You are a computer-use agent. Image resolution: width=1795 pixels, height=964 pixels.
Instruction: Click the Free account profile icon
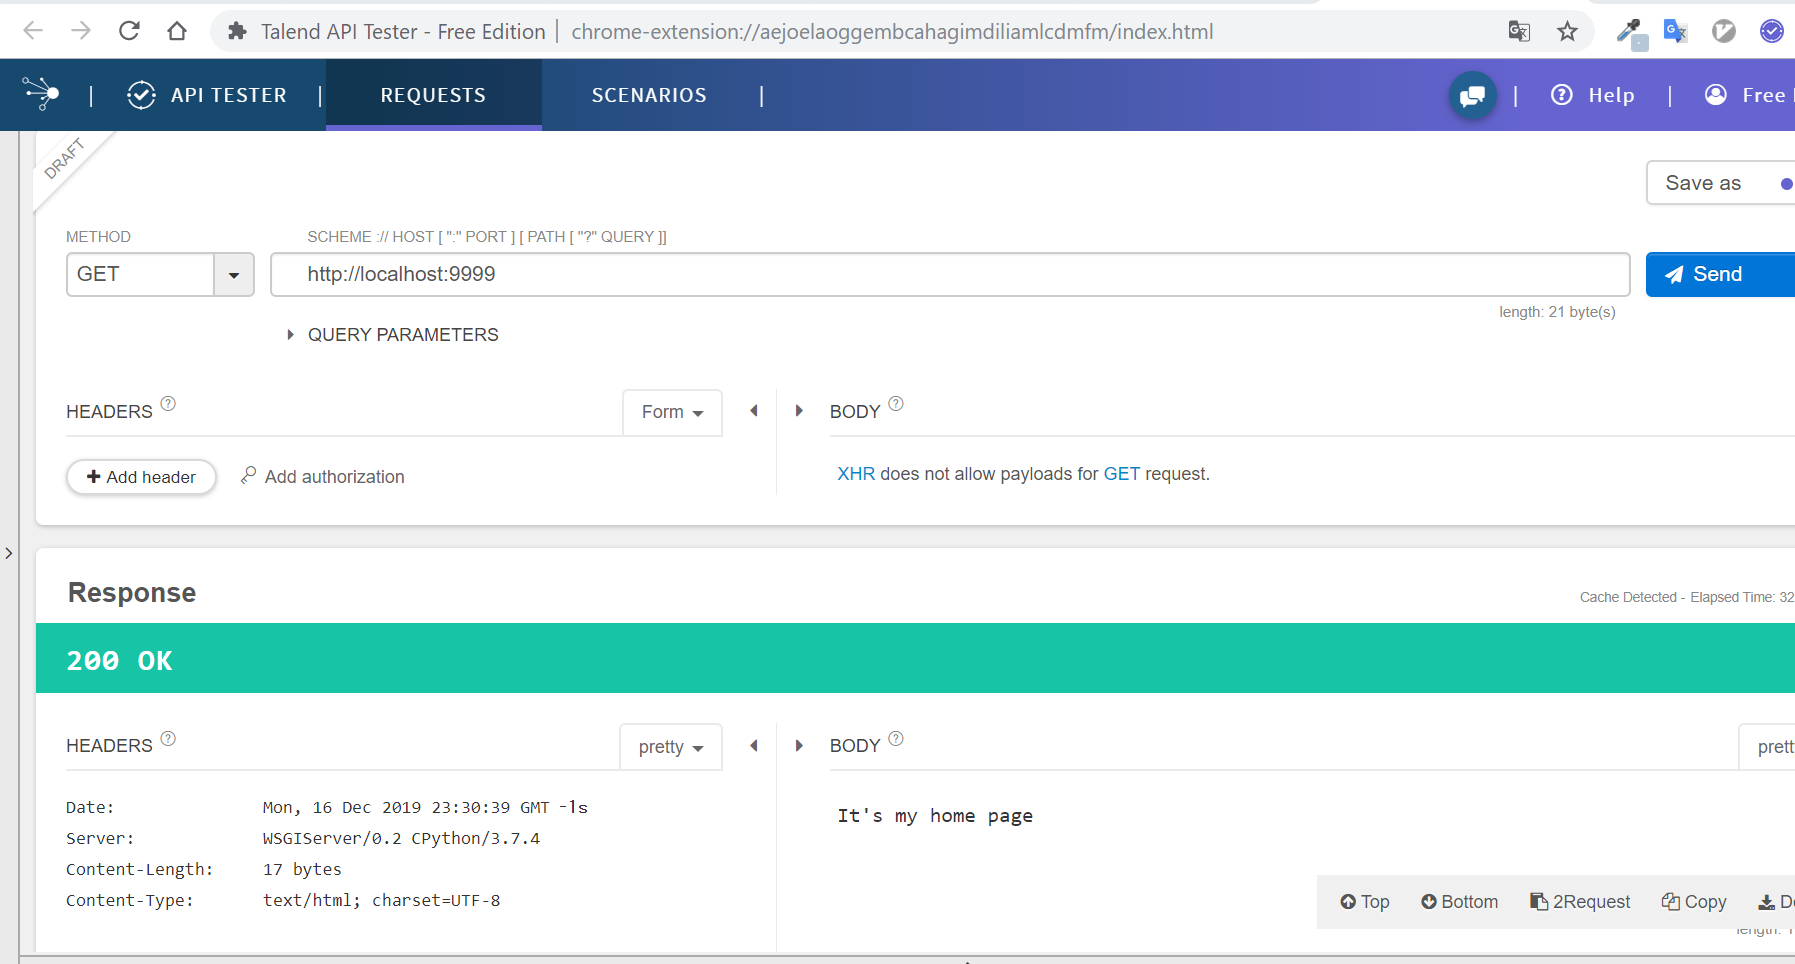[x=1716, y=95]
